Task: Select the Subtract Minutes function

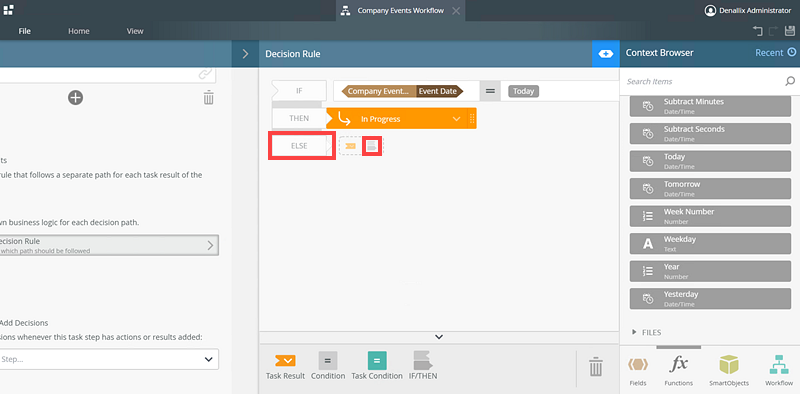Action: point(710,105)
